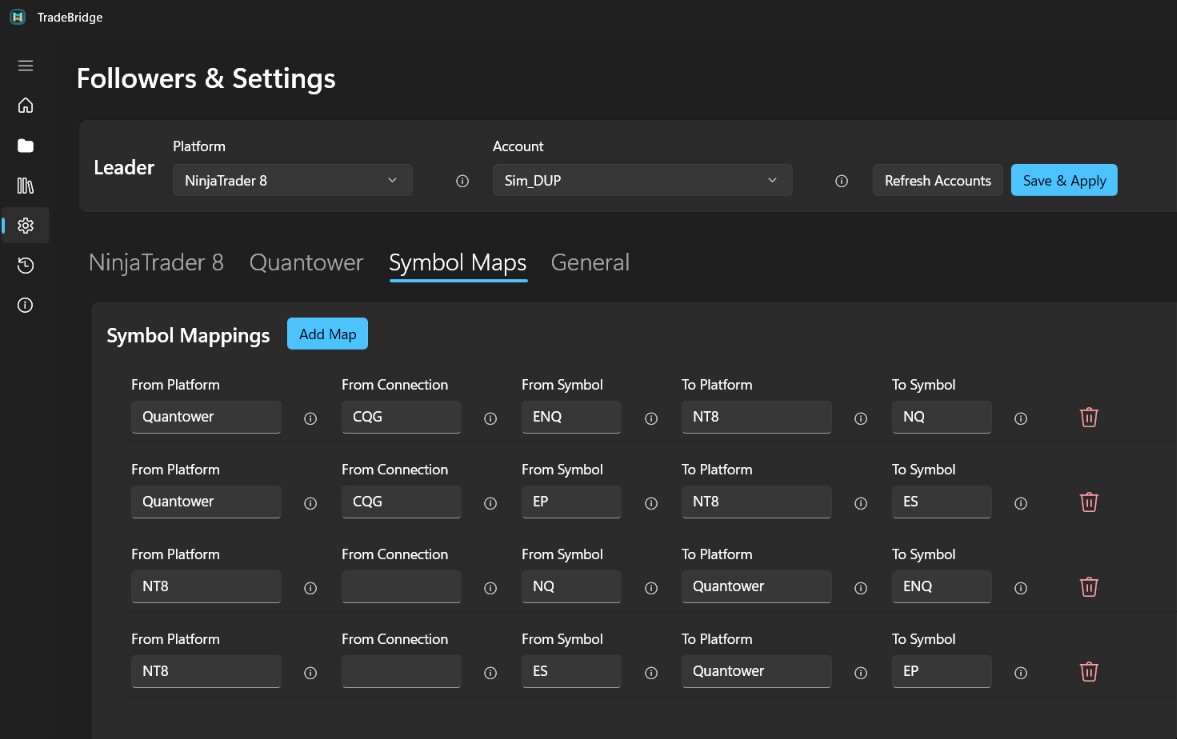
Task: Open the history clock icon in sidebar
Action: [26, 265]
